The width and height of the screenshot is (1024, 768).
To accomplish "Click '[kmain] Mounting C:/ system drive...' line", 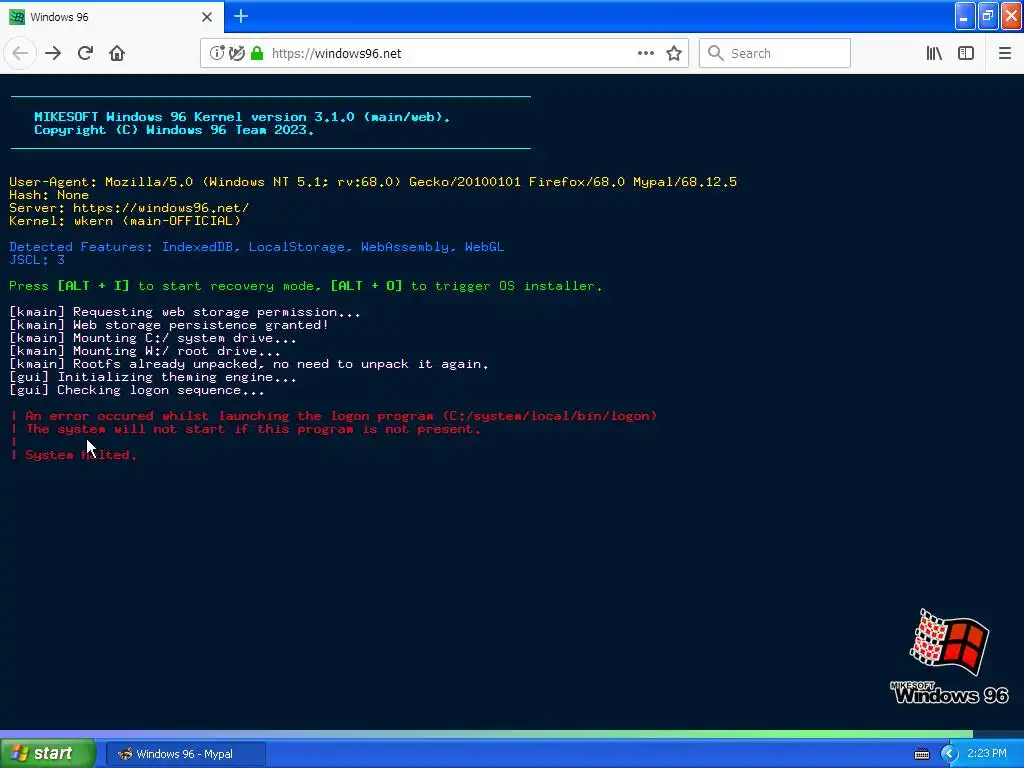I will (153, 338).
